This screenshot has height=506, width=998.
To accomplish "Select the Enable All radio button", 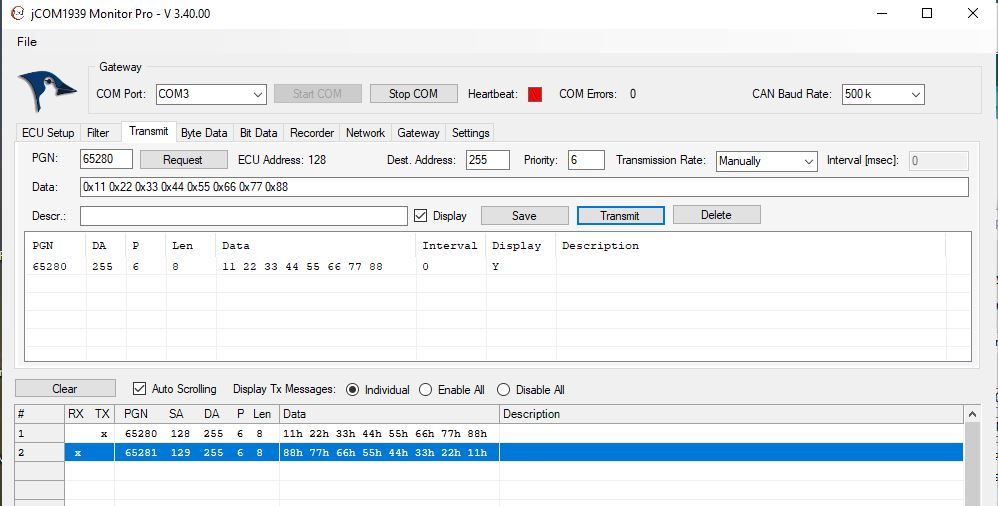I will 426,390.
